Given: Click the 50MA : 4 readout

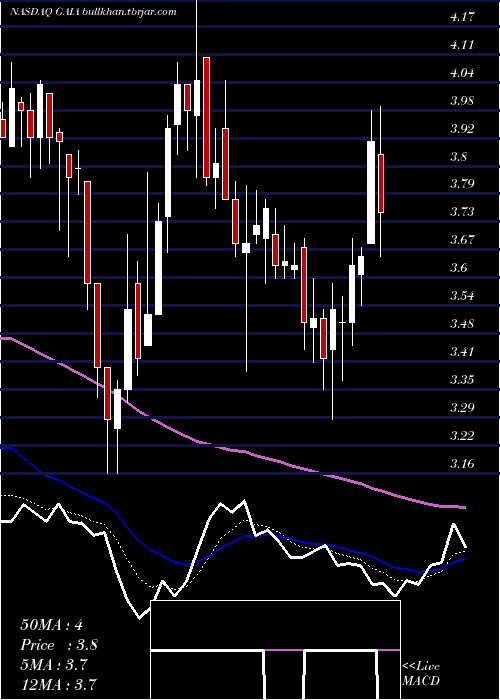Looking at the screenshot, I should pos(51,625).
